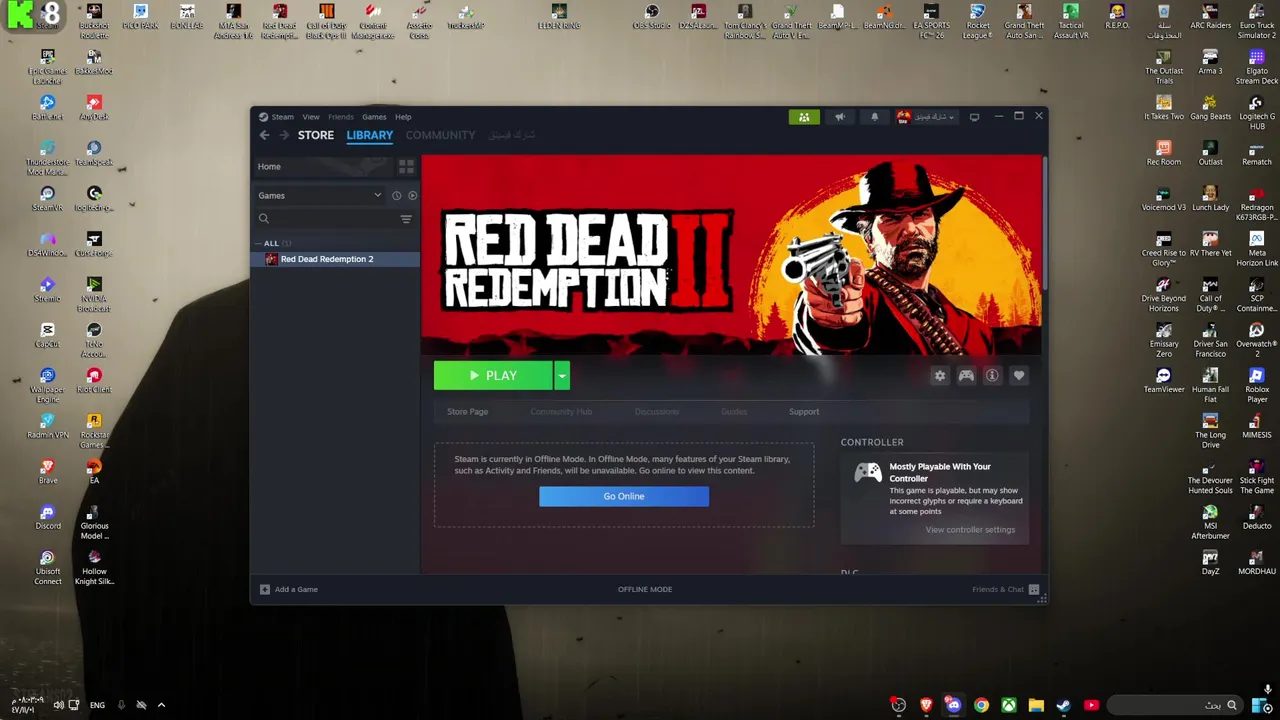Viewport: 1280px width, 720px height.
Task: Click the Go Online button
Action: [624, 497]
